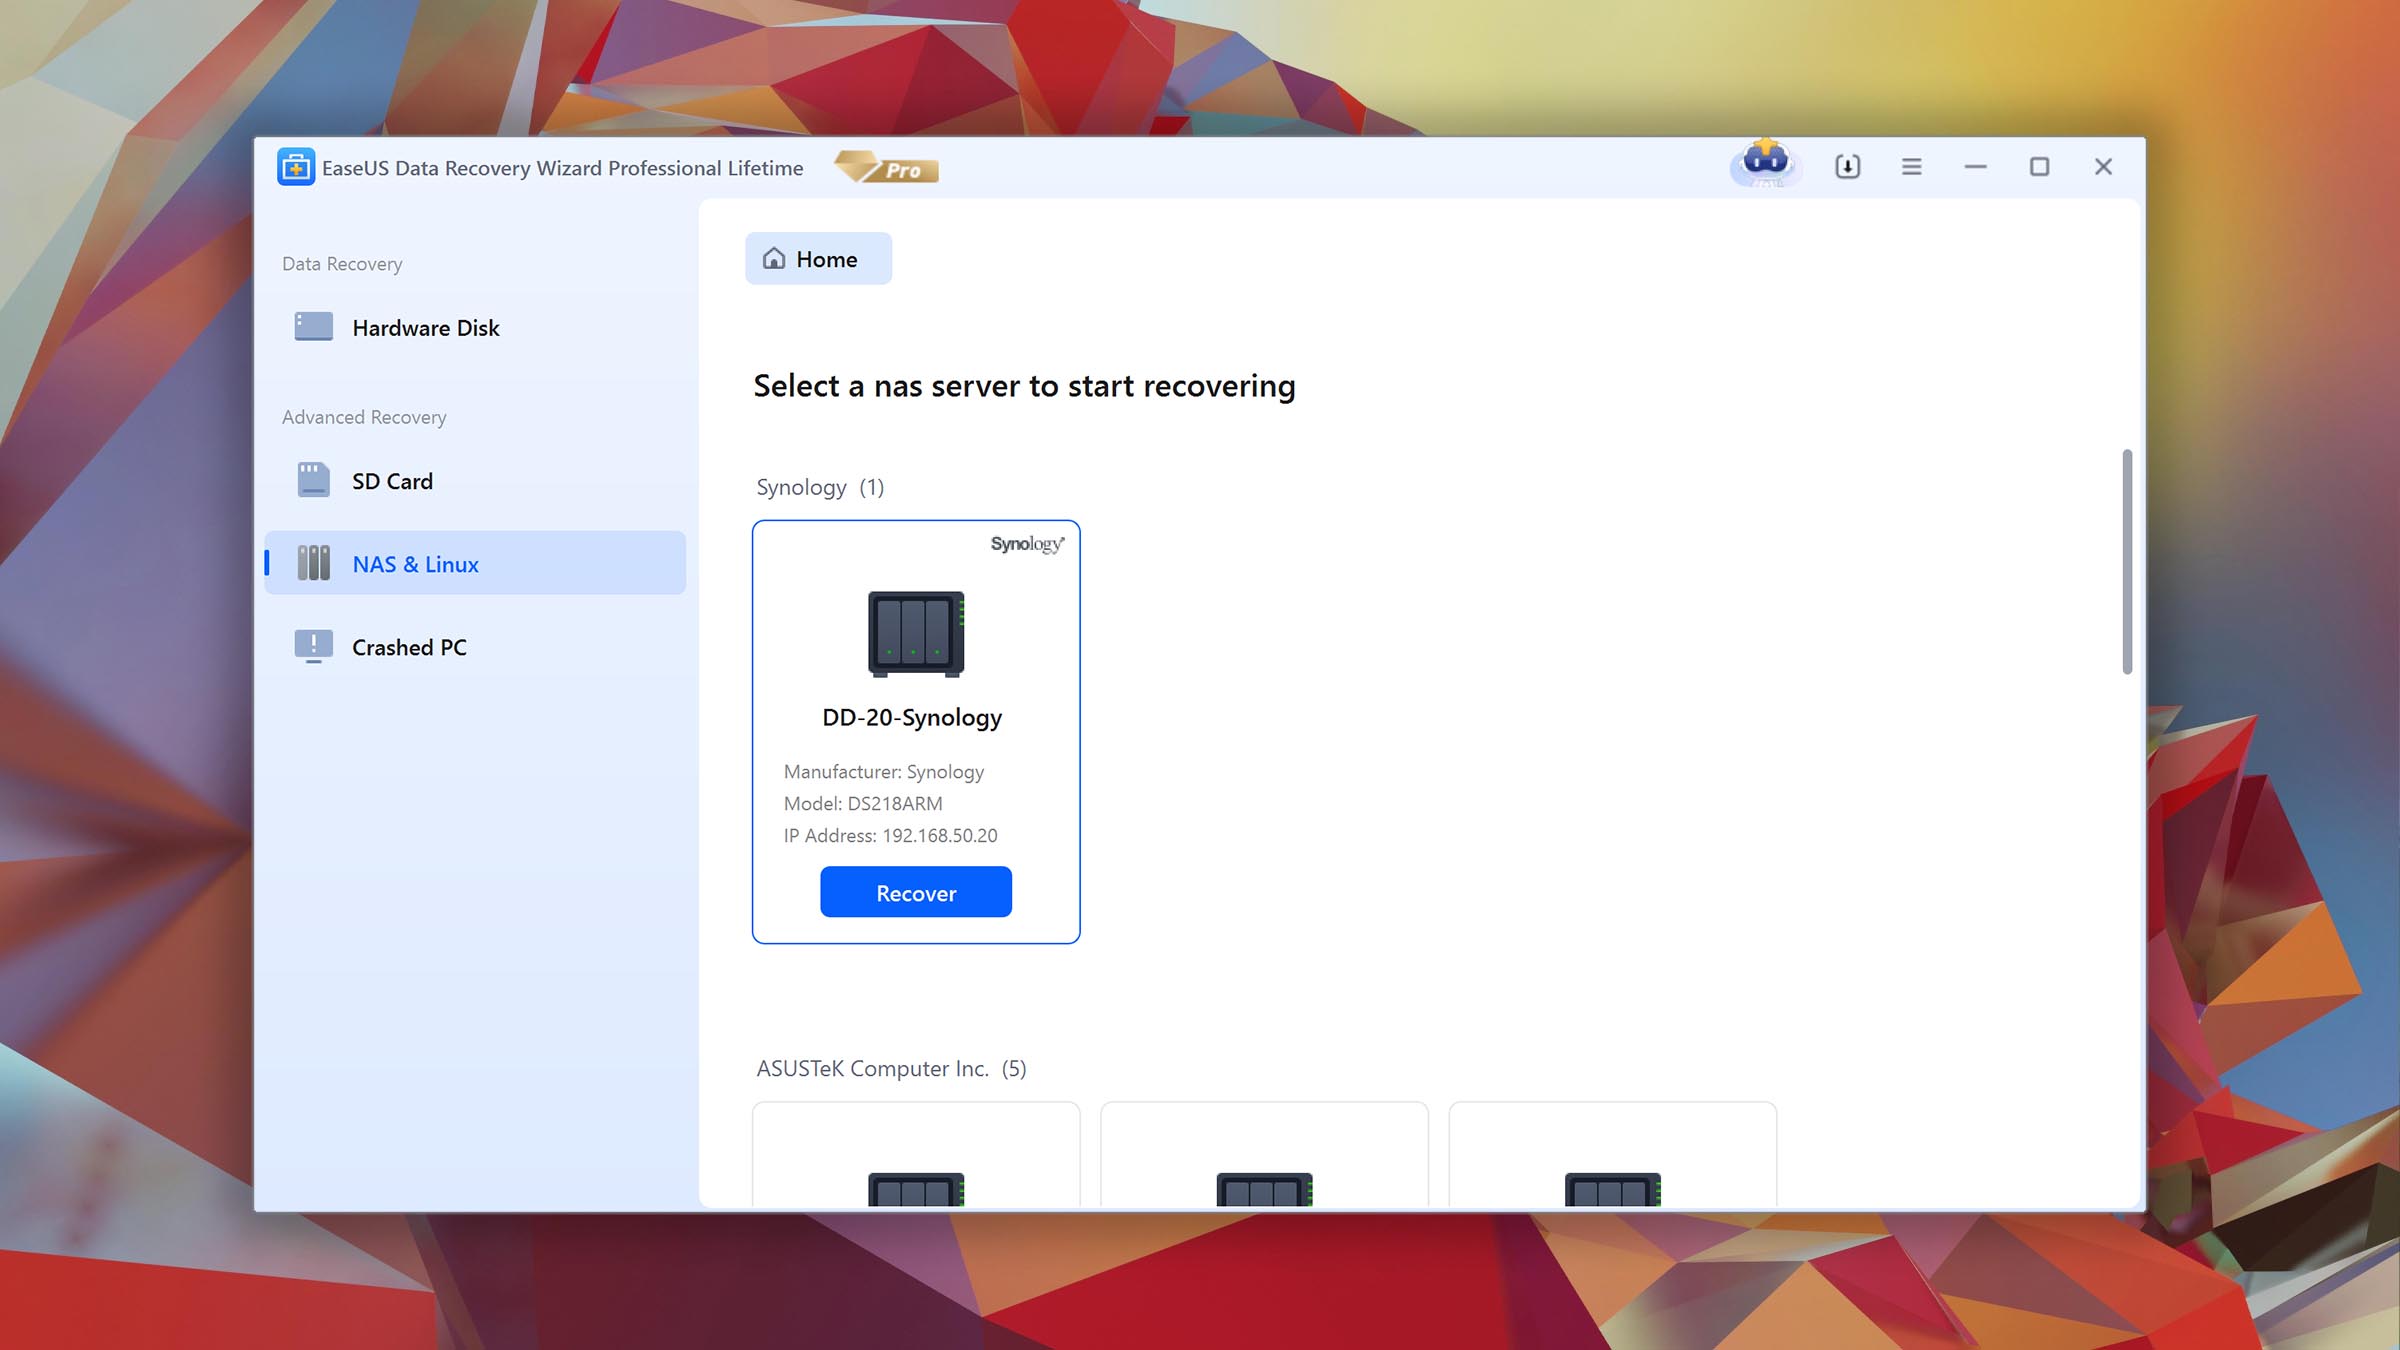Image resolution: width=2400 pixels, height=1350 pixels.
Task: Click the update/download icon
Action: click(1846, 166)
